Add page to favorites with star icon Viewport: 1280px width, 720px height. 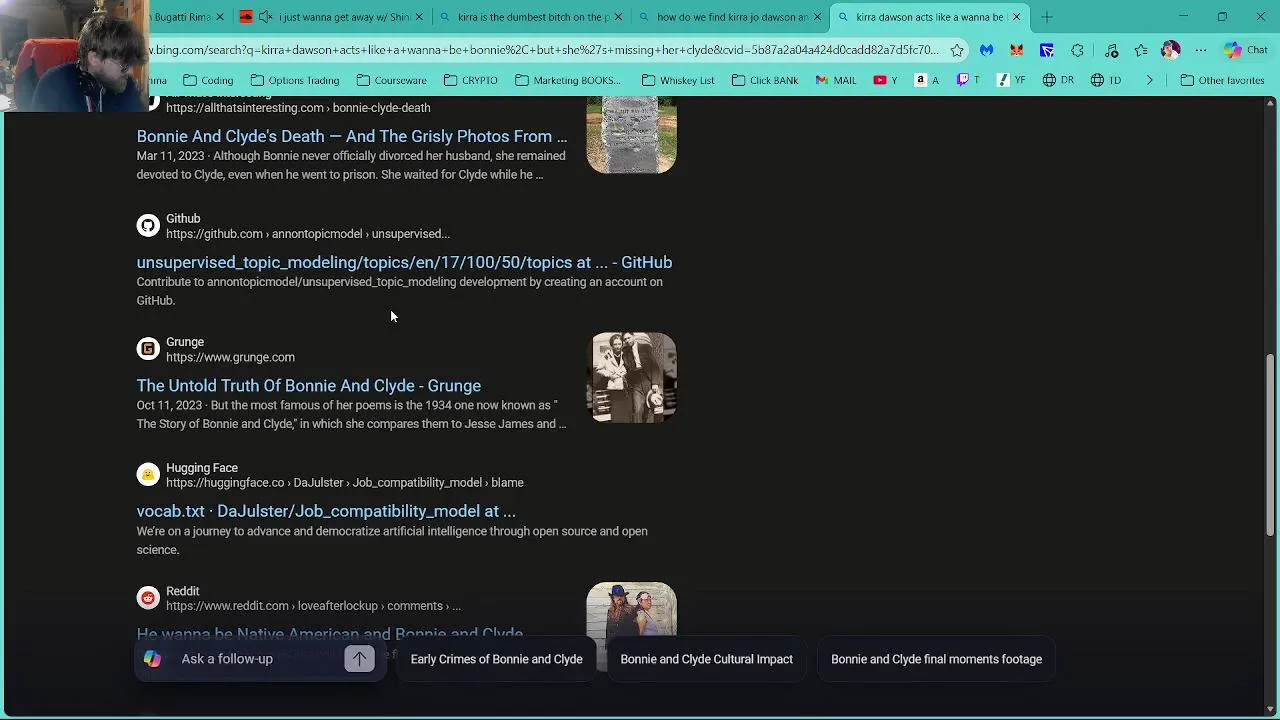point(957,50)
